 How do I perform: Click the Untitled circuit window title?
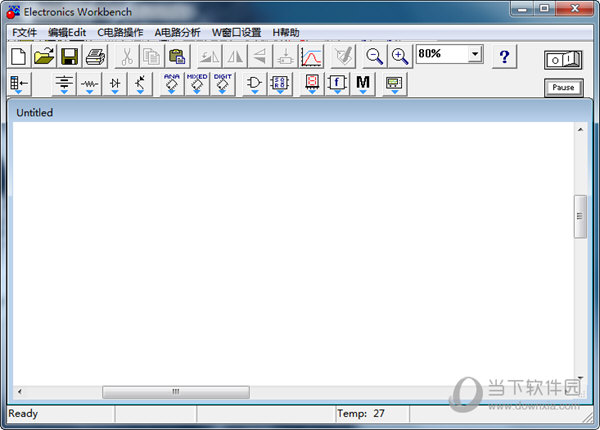(x=34, y=113)
